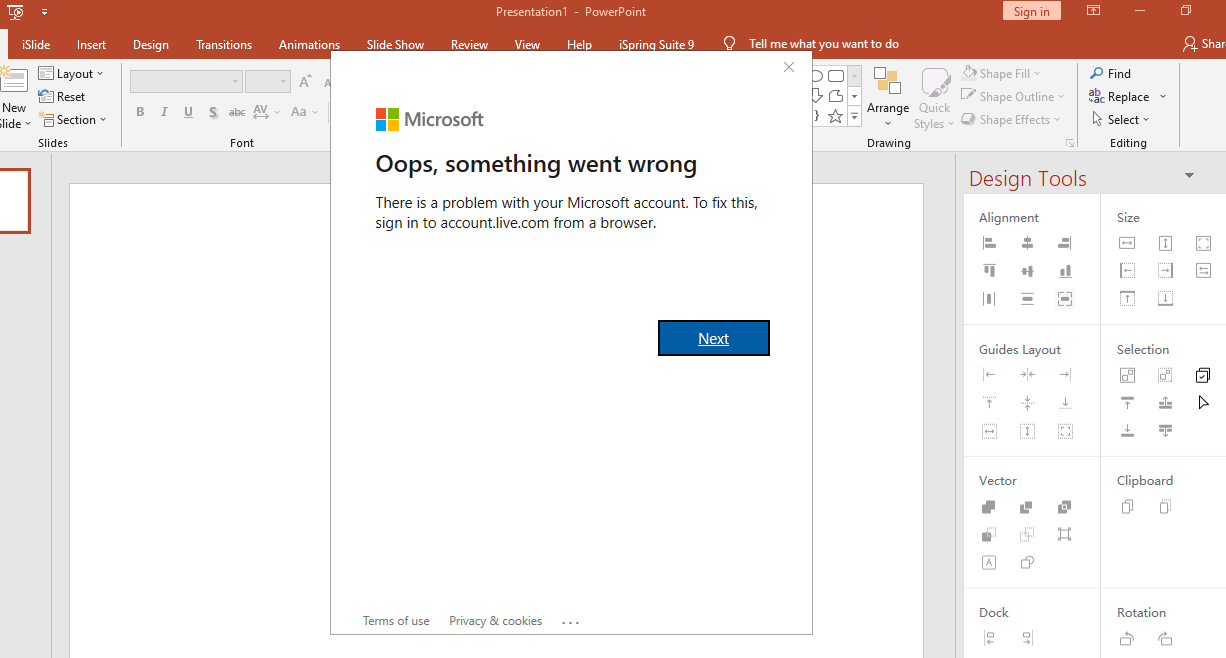Image resolution: width=1226 pixels, height=658 pixels.
Task: Click bring to front icon in Selection section
Action: click(x=1127, y=403)
